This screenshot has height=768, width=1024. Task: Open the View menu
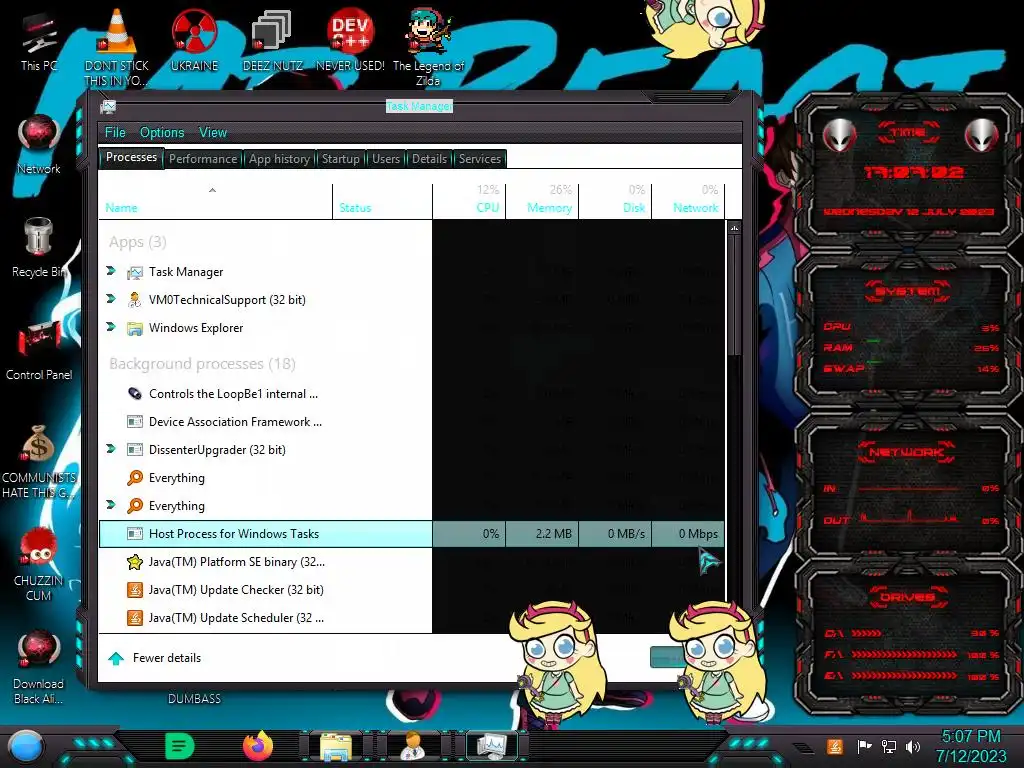213,133
